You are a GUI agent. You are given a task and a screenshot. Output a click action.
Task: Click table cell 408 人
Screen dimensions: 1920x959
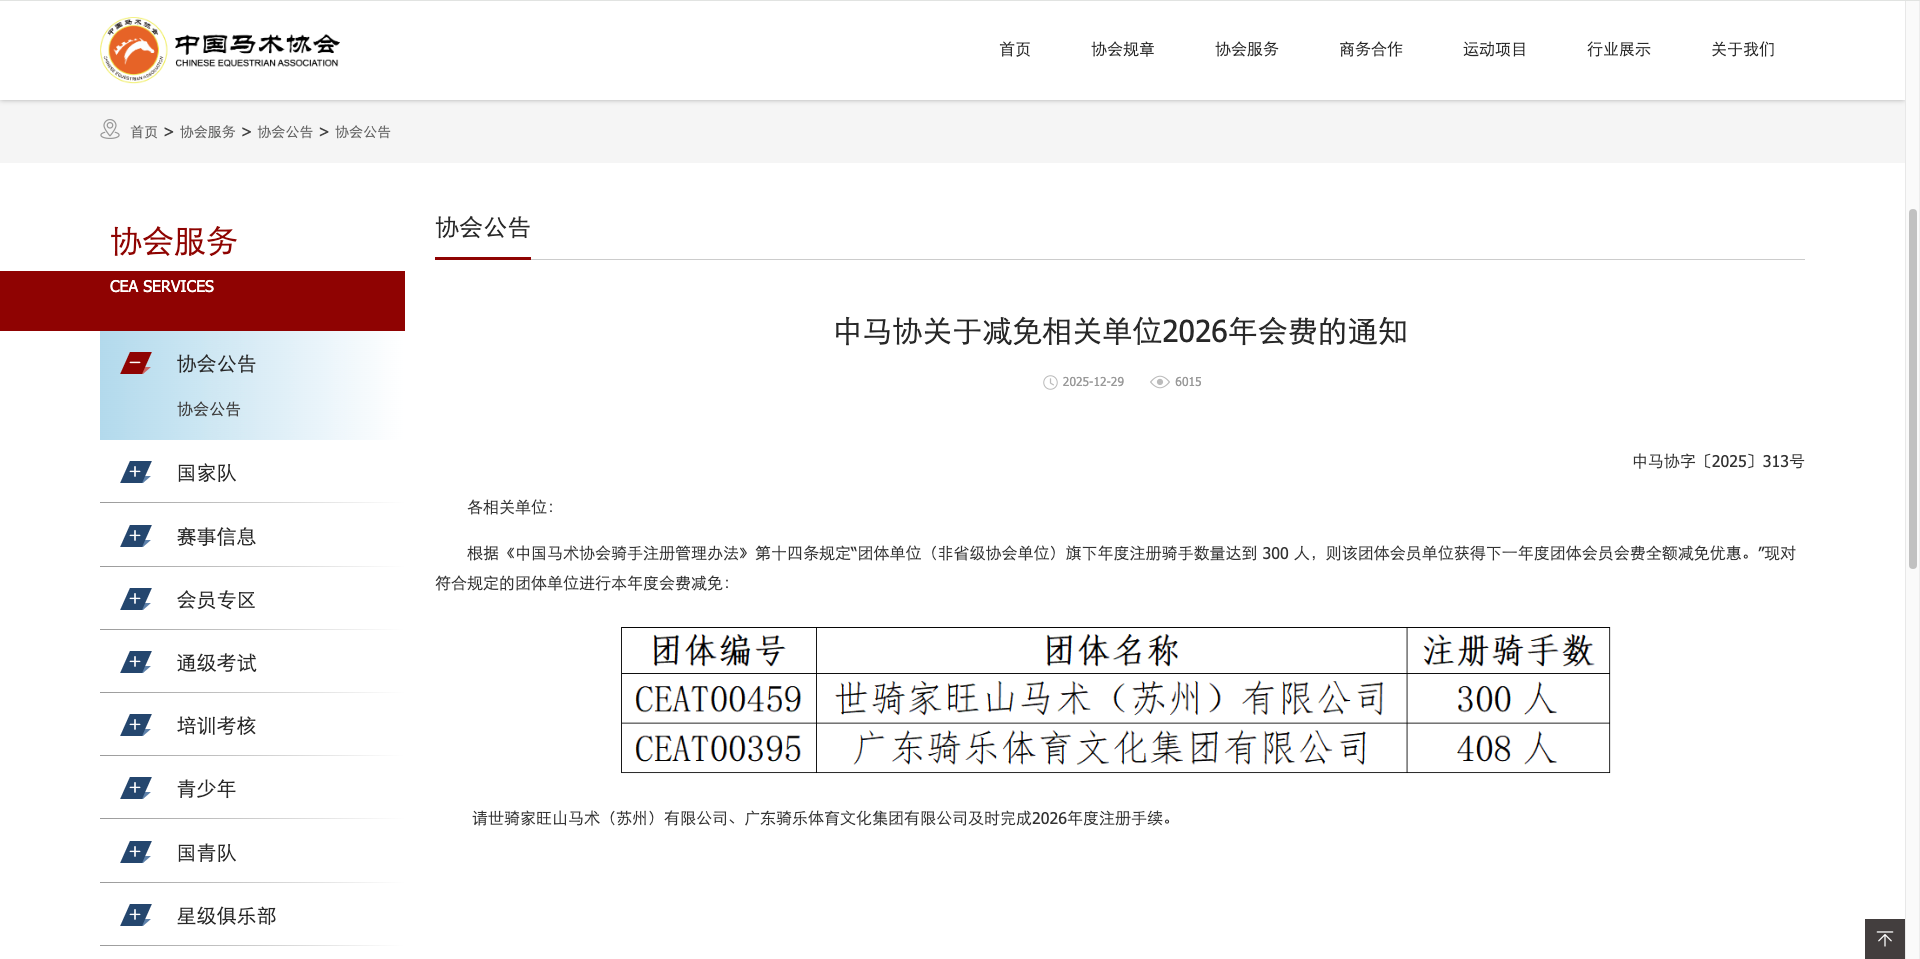[1507, 748]
